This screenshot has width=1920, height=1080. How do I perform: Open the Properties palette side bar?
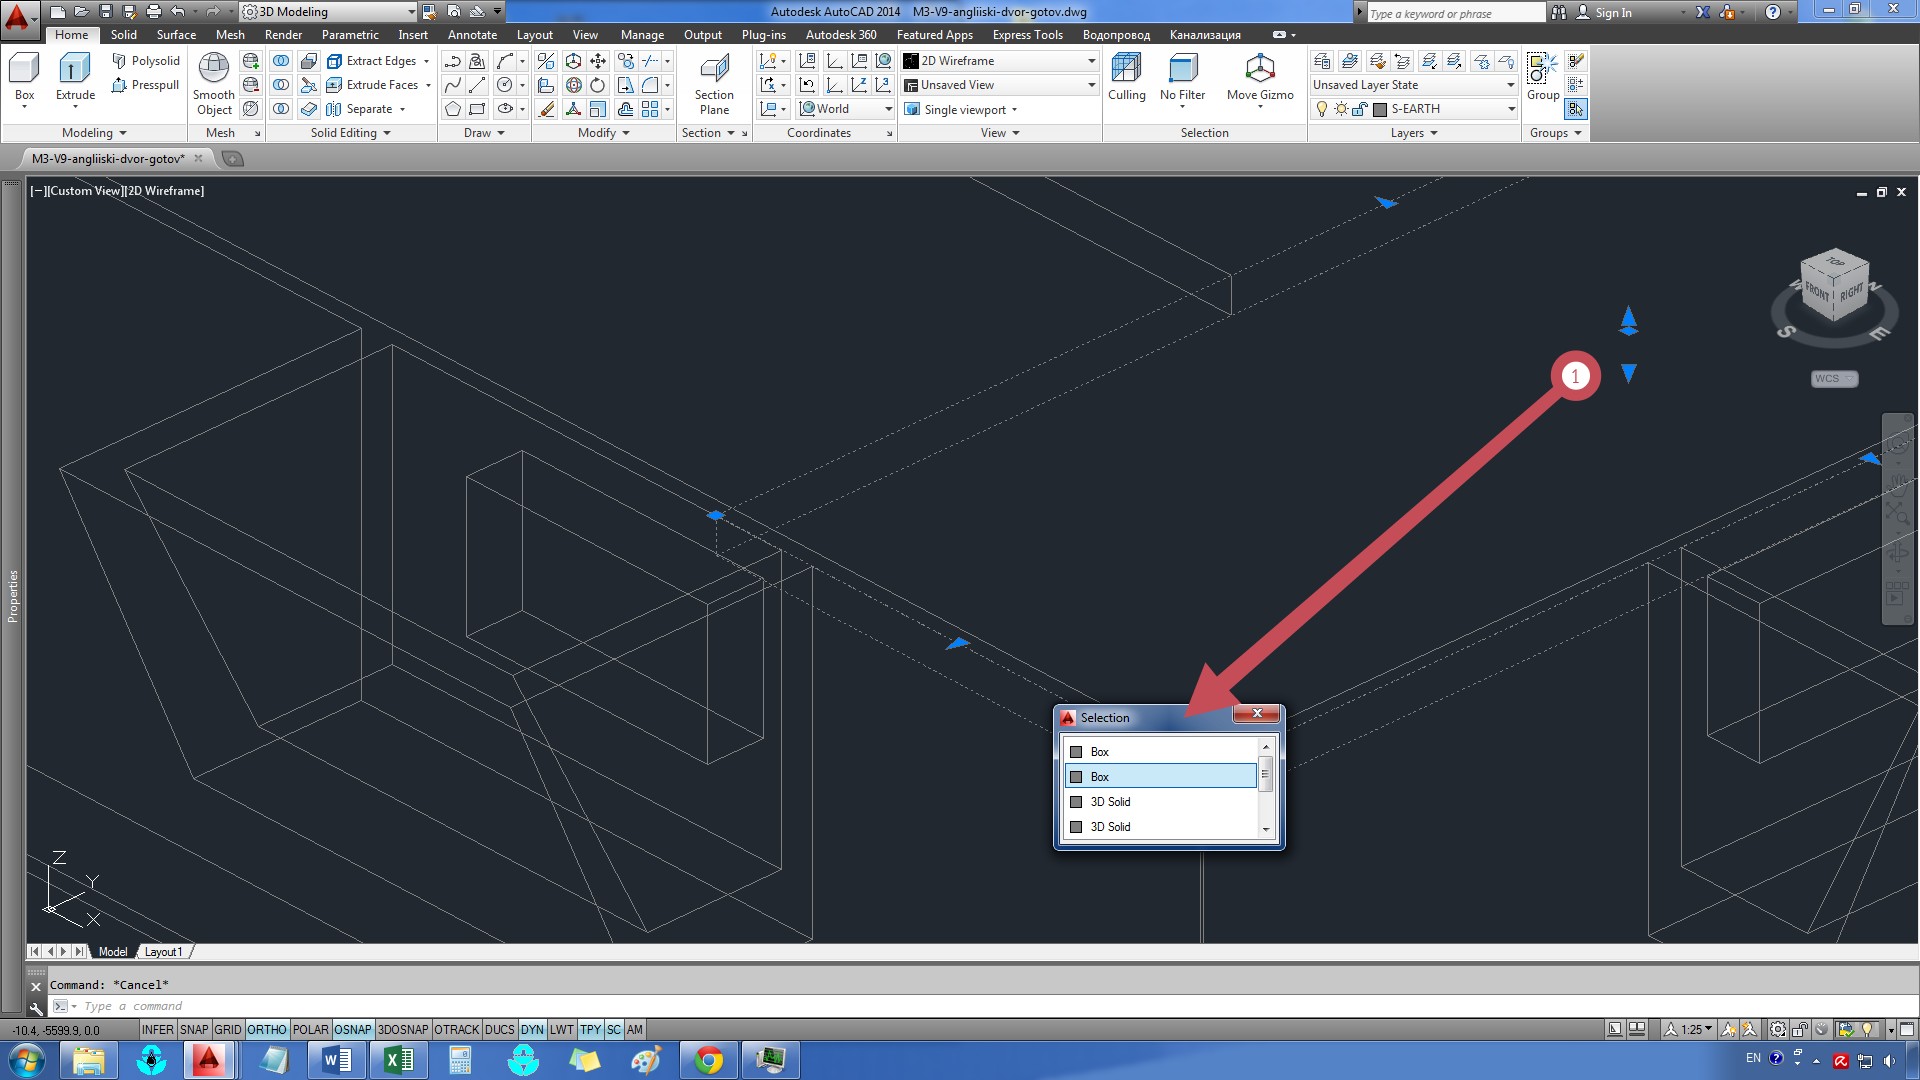point(12,597)
